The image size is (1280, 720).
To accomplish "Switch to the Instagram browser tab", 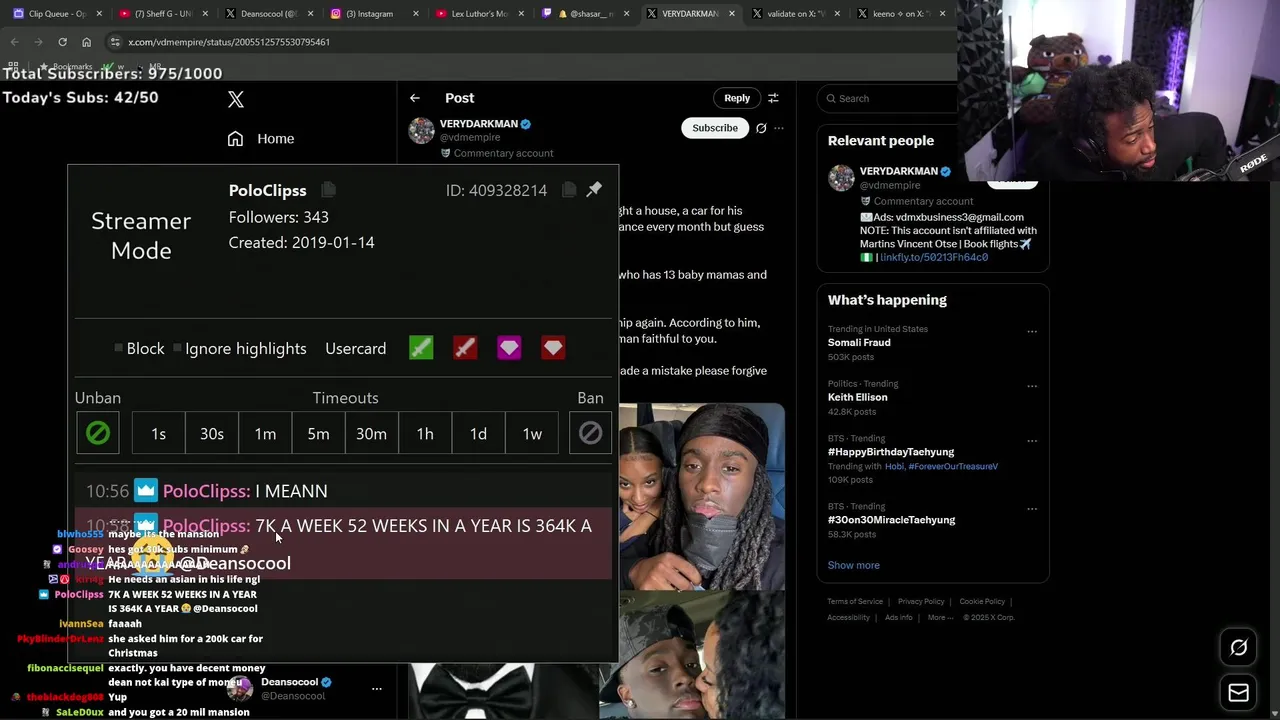I will tap(376, 14).
